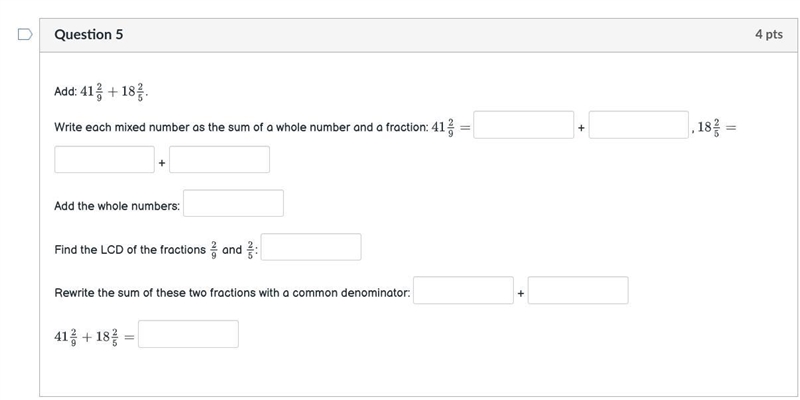Image resolution: width=800 pixels, height=400 pixels.
Task: Select second common denominator fraction box
Action: coord(578,290)
